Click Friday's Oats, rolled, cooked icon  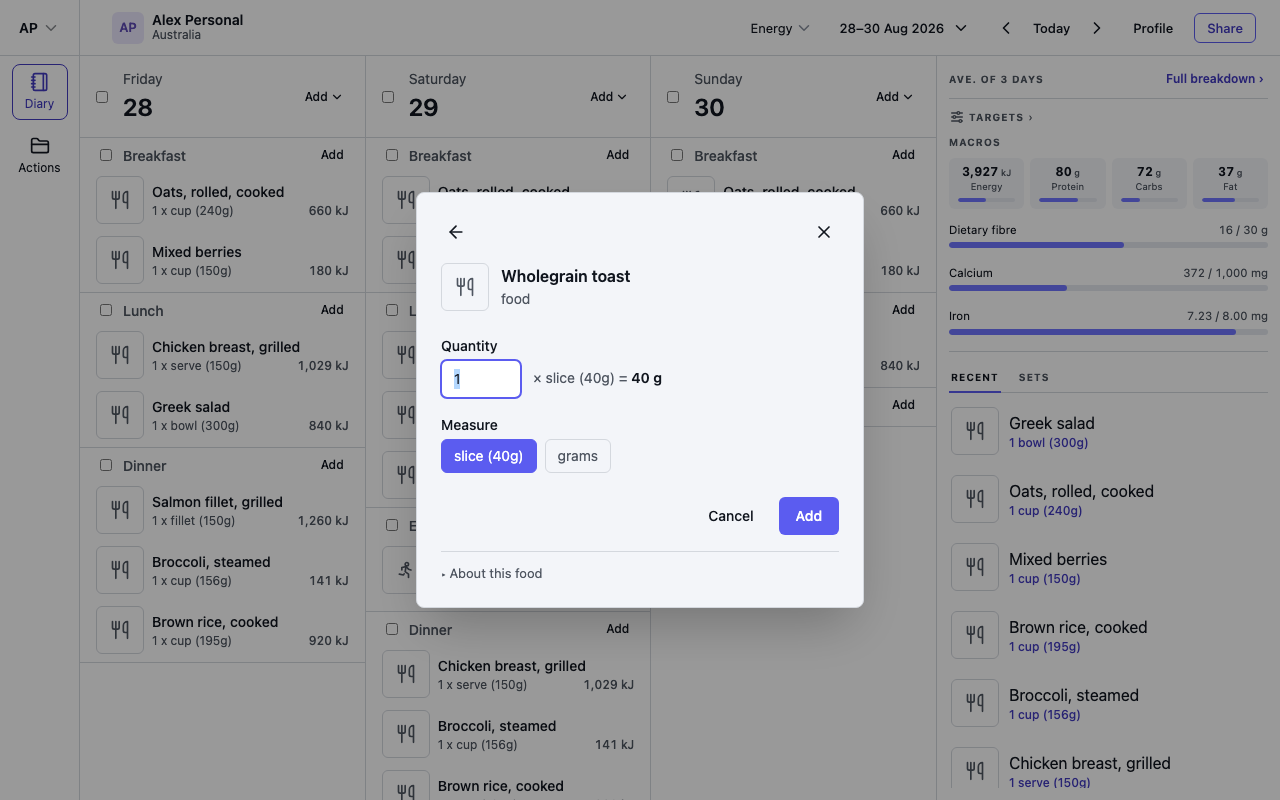(120, 200)
